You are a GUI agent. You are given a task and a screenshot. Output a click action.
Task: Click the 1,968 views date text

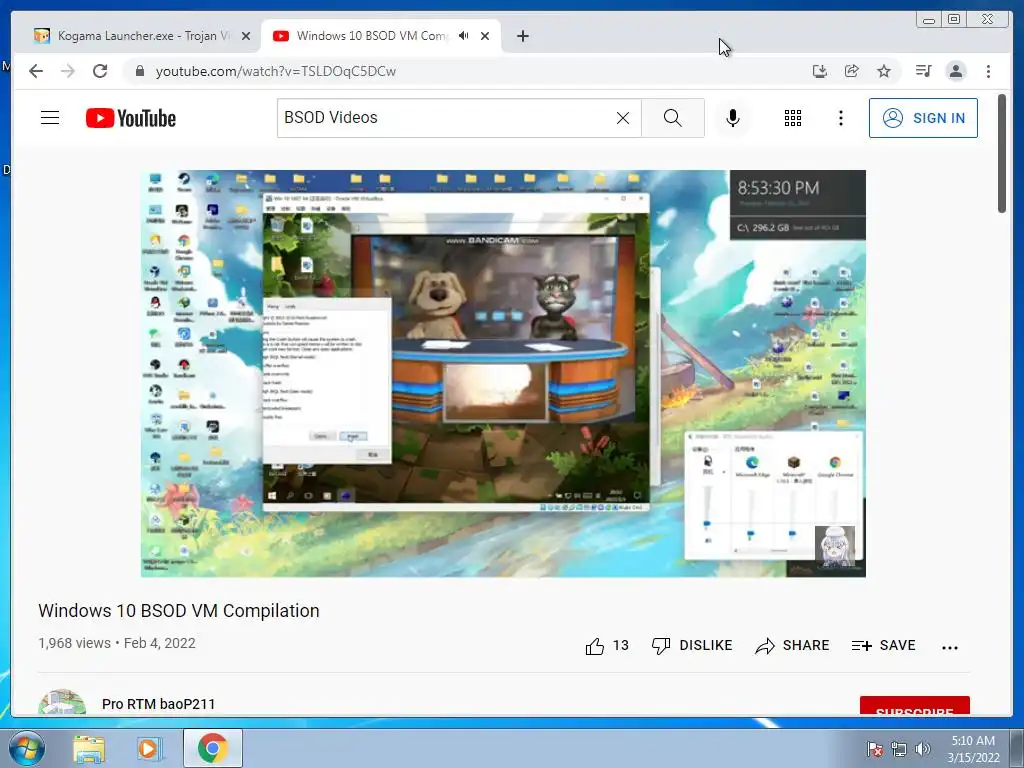(x=117, y=643)
